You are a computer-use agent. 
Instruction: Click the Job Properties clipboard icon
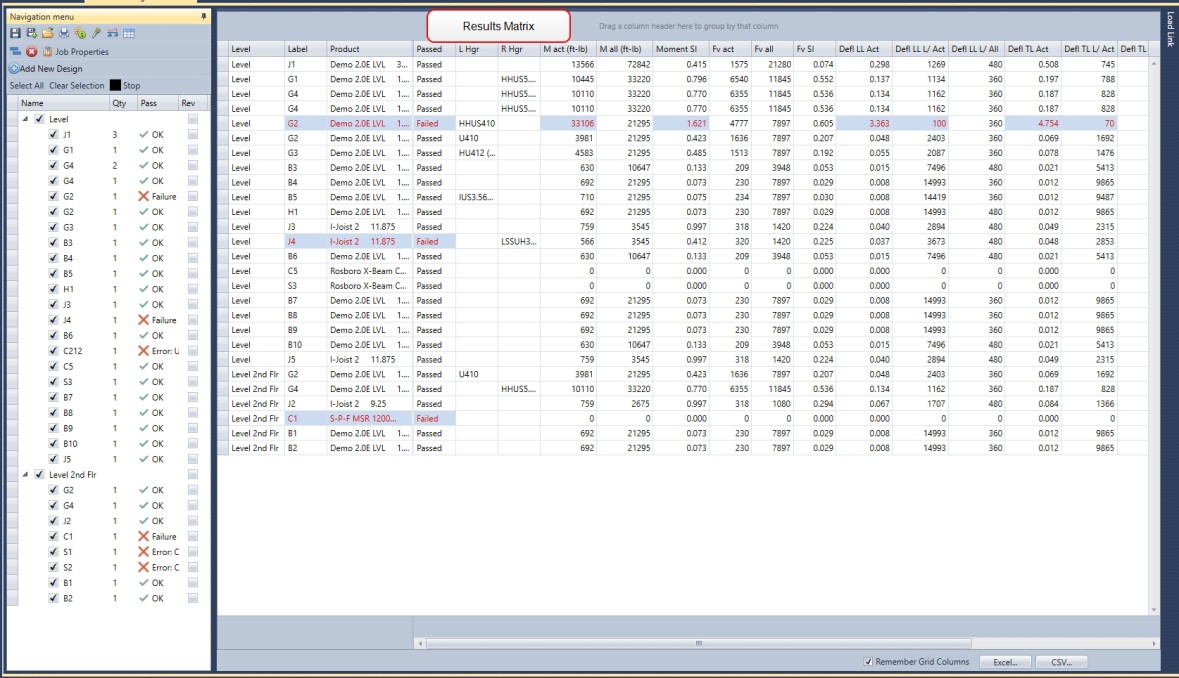coord(47,52)
